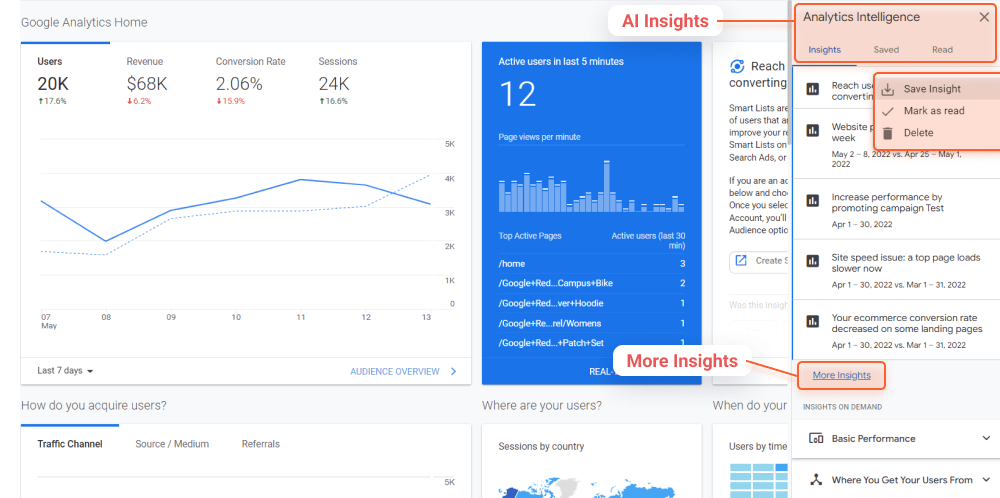Click the /Google+Red...Campus+Bike page row
The height and width of the screenshot is (498, 1000).
click(592, 283)
